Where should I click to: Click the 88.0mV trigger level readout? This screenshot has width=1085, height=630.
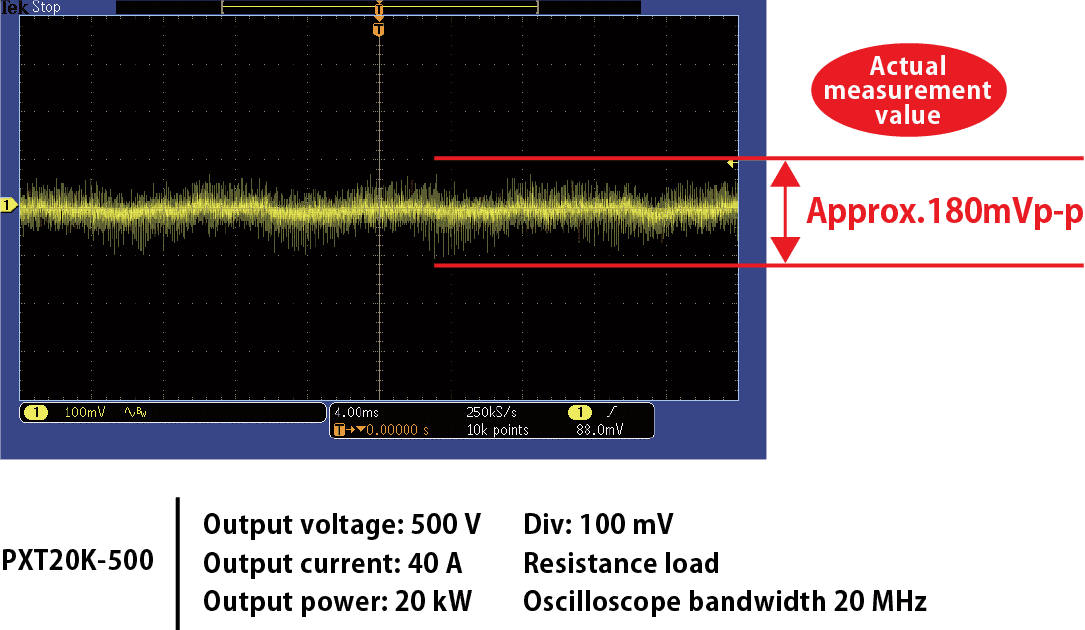pyautogui.click(x=600, y=430)
